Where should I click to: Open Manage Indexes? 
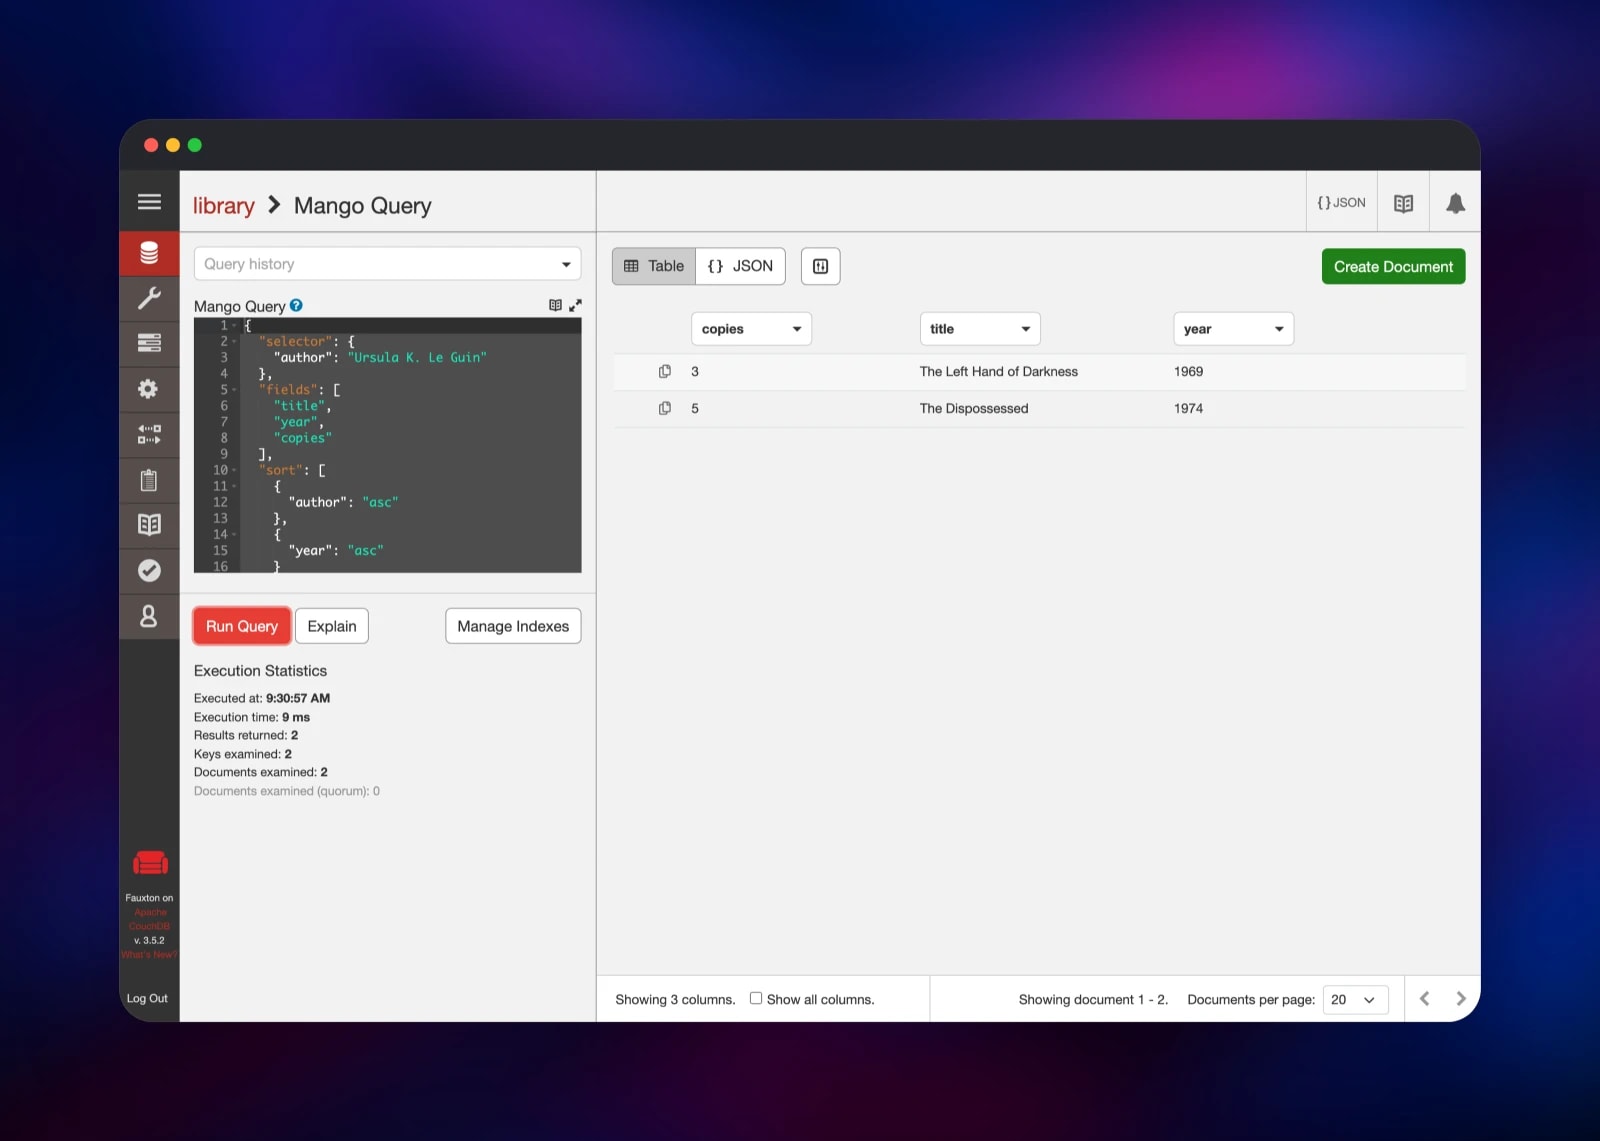[513, 626]
